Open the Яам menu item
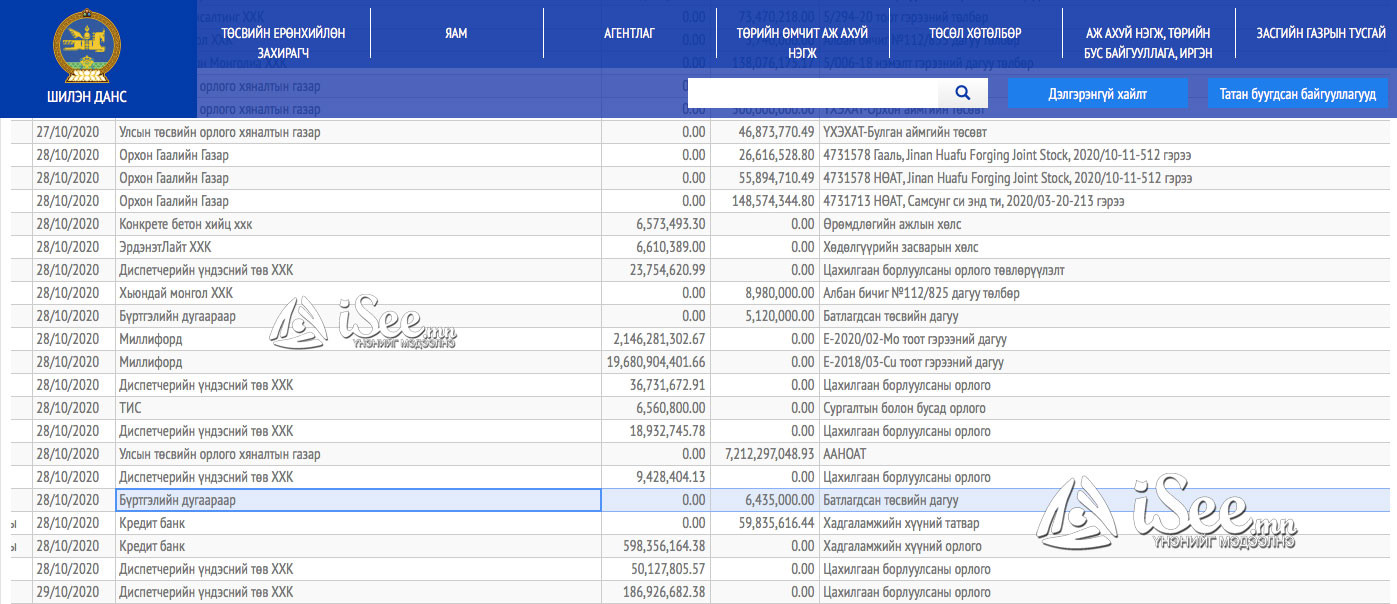This screenshot has width=1397, height=604. (x=456, y=33)
